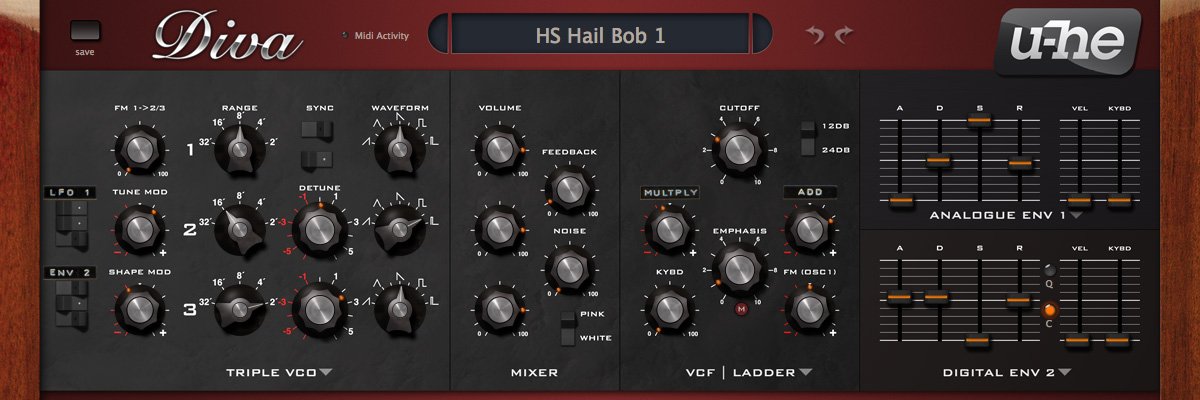The height and width of the screenshot is (400, 1200).
Task: Click the save button
Action: (x=85, y=30)
